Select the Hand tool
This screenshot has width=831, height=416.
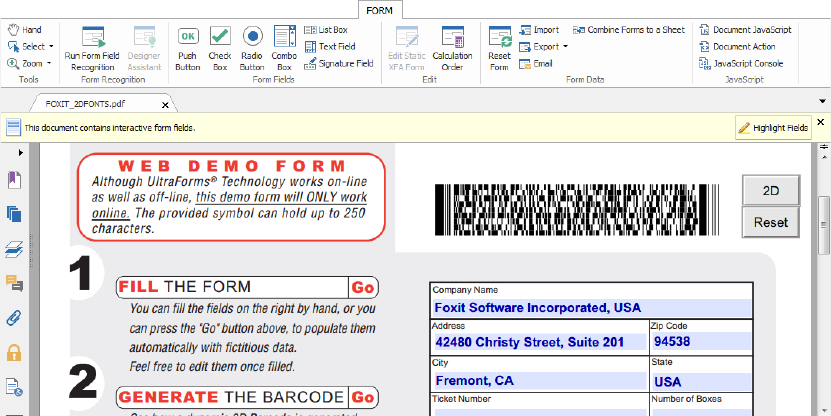click(24, 30)
